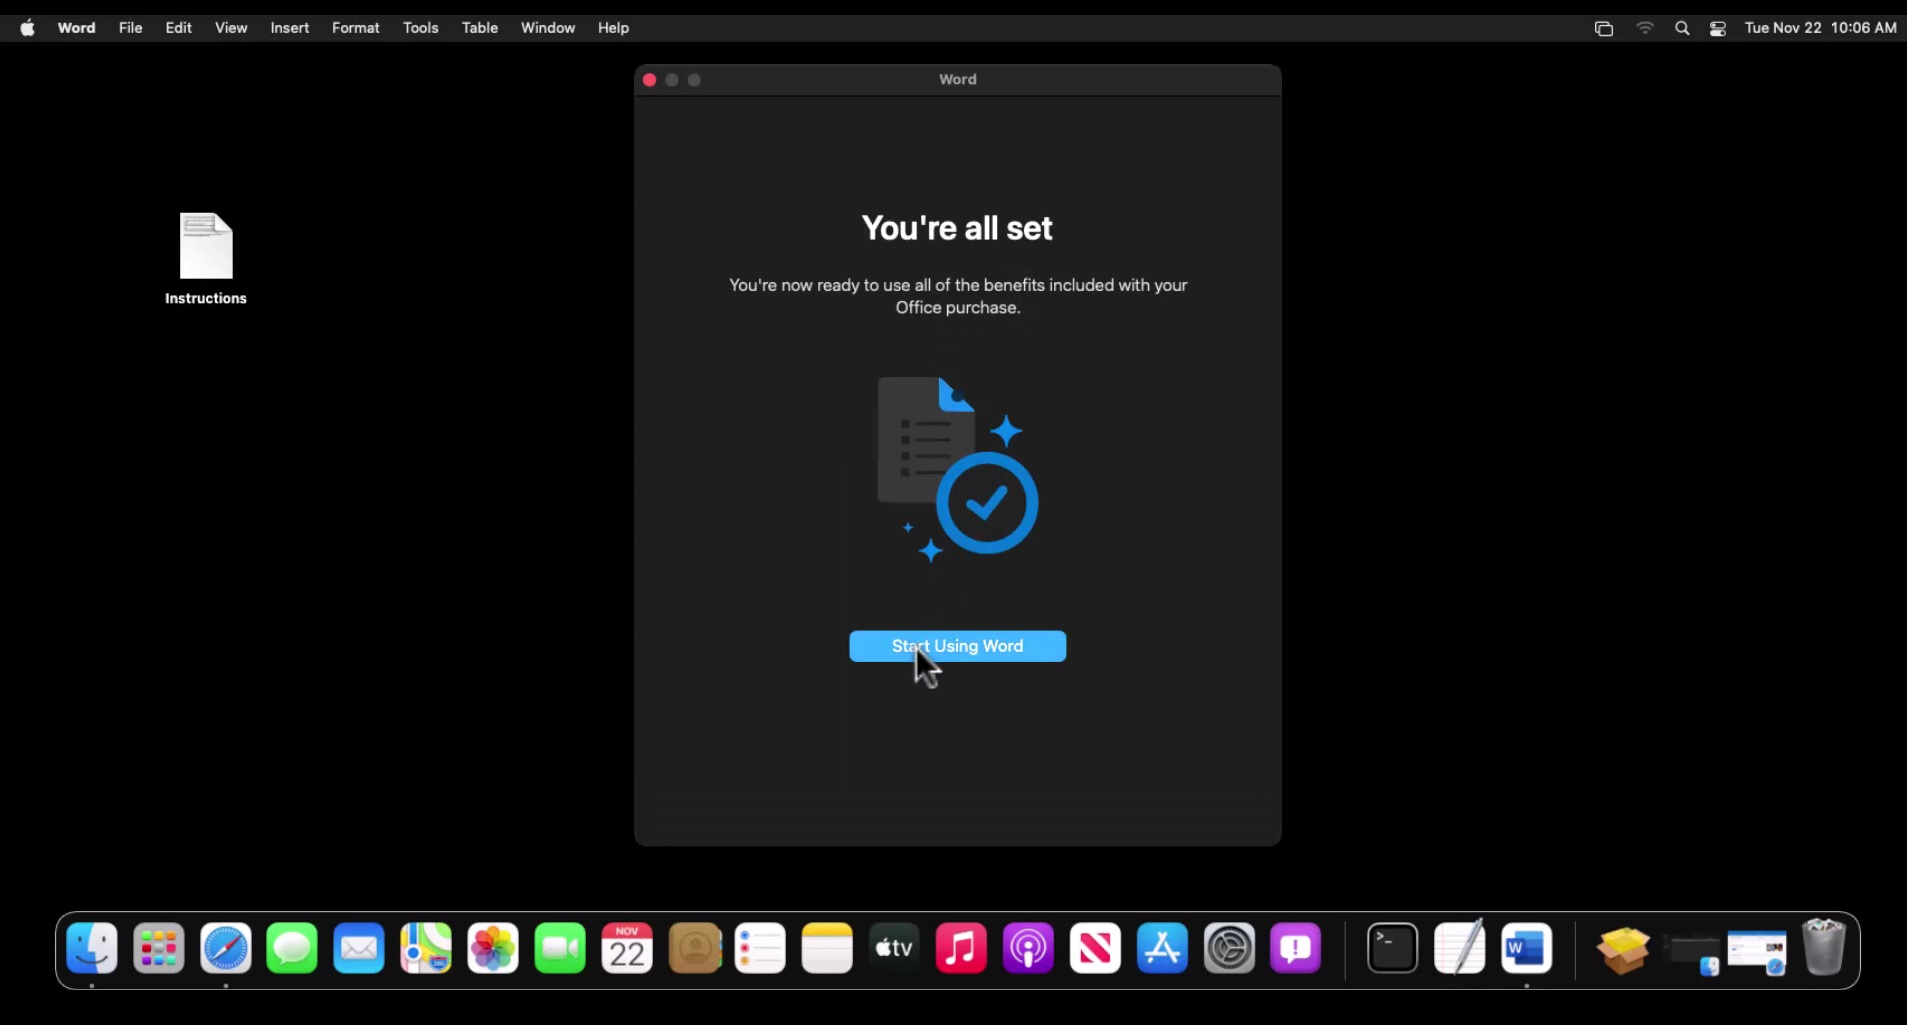Click the Start Using Word button
Screen dimensions: 1907x1025
click(957, 646)
